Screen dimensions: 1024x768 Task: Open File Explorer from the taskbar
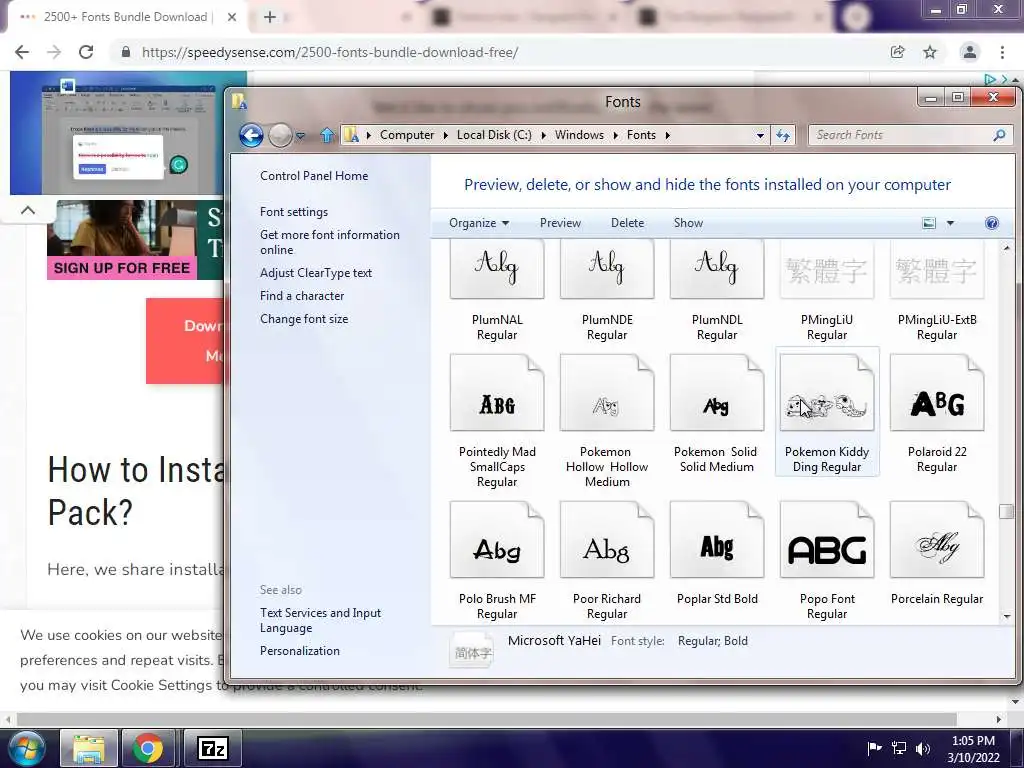[x=89, y=748]
